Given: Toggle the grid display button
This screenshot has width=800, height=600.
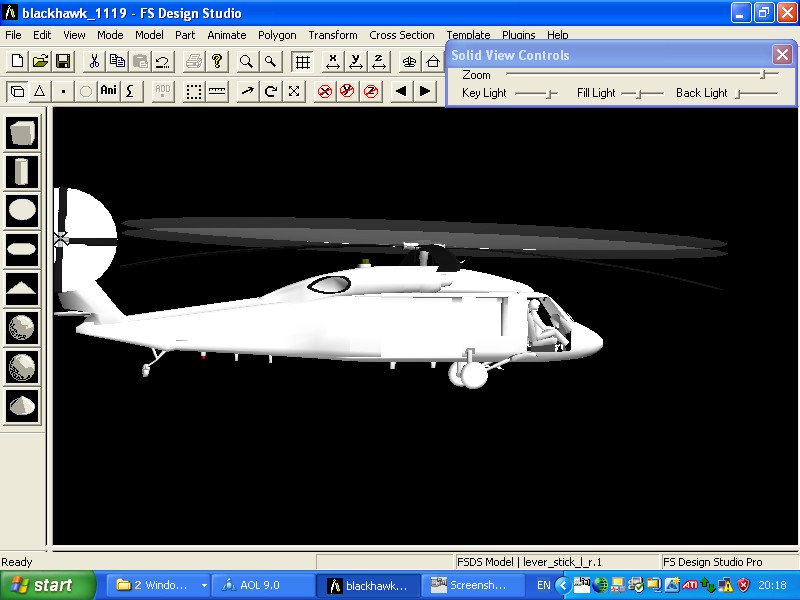Looking at the screenshot, I should coord(301,62).
